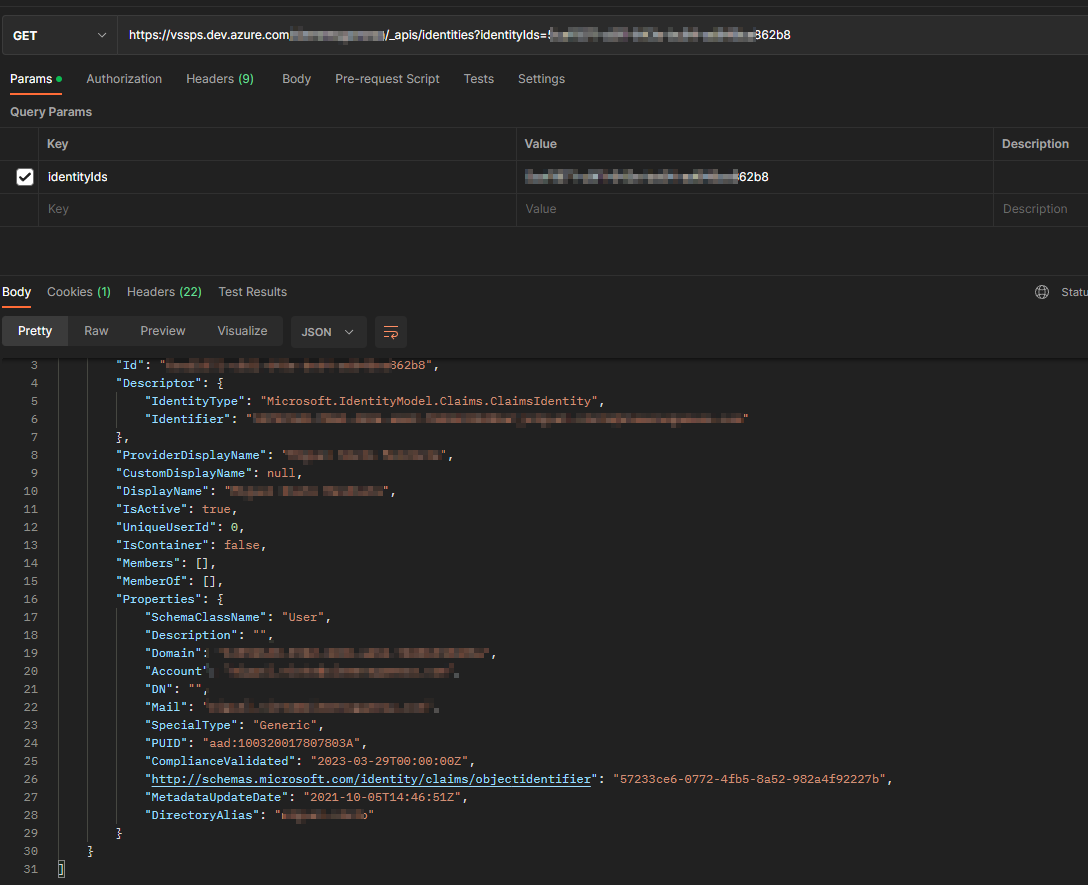The width and height of the screenshot is (1088, 885).
Task: Open the Headers (9) request tab
Action: point(219,78)
